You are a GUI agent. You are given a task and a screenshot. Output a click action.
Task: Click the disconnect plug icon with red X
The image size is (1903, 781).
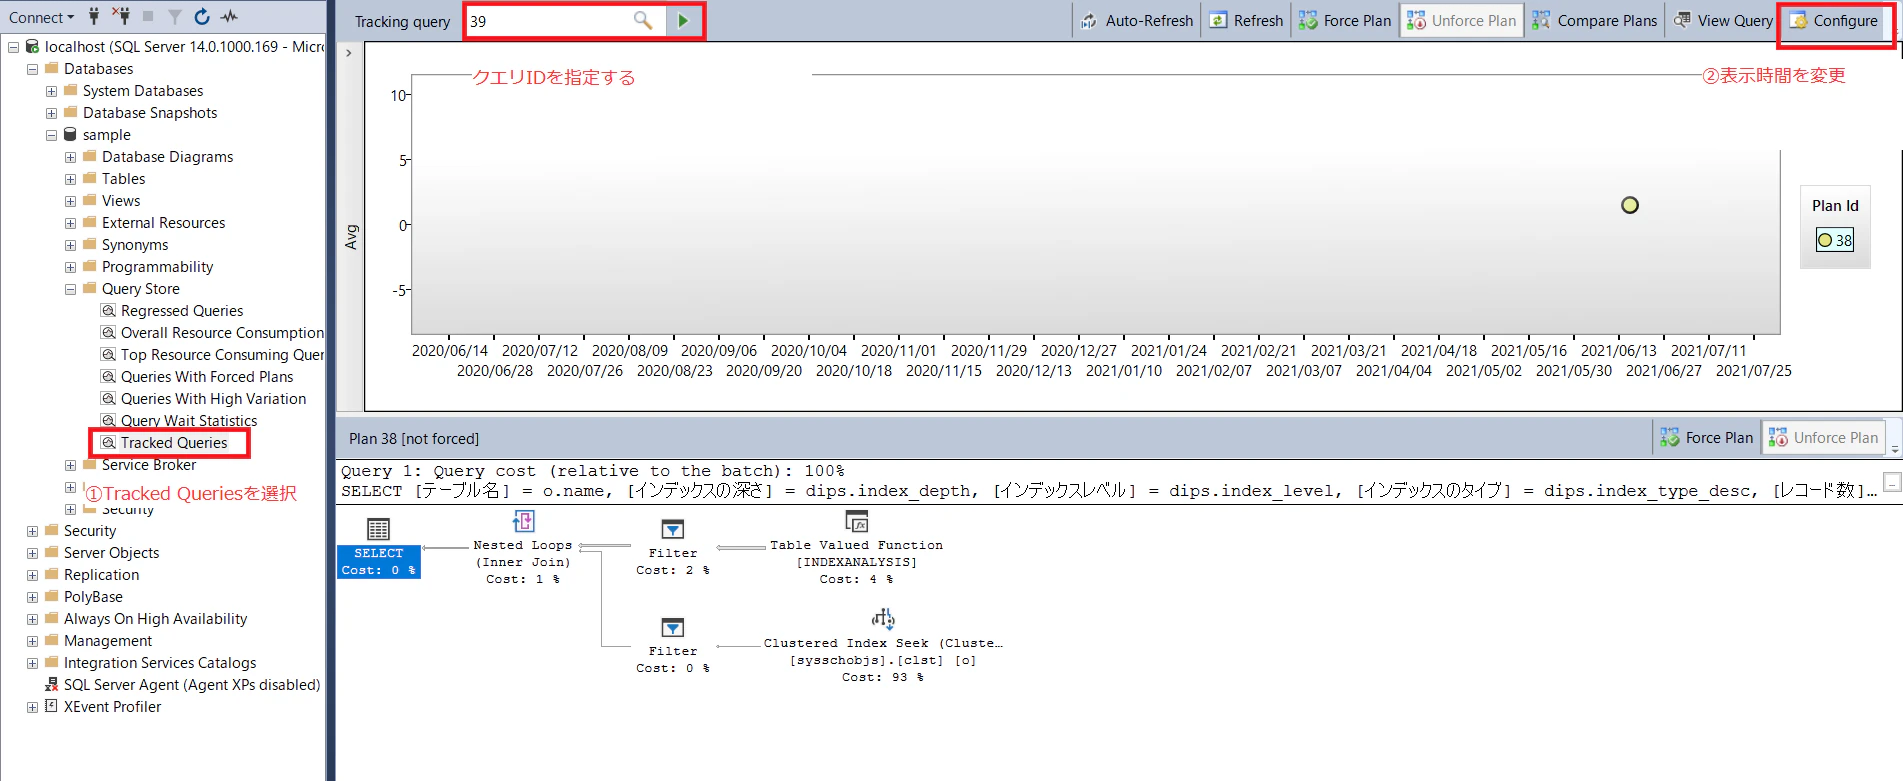[121, 16]
